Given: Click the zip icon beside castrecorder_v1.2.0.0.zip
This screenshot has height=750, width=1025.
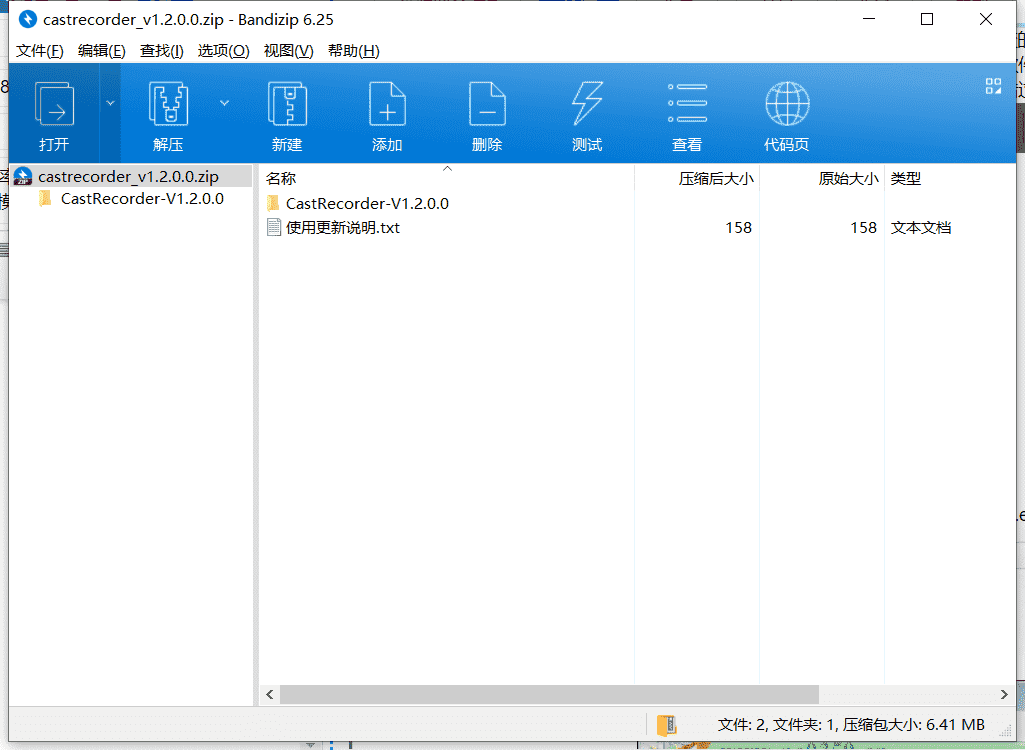Looking at the screenshot, I should click(23, 177).
